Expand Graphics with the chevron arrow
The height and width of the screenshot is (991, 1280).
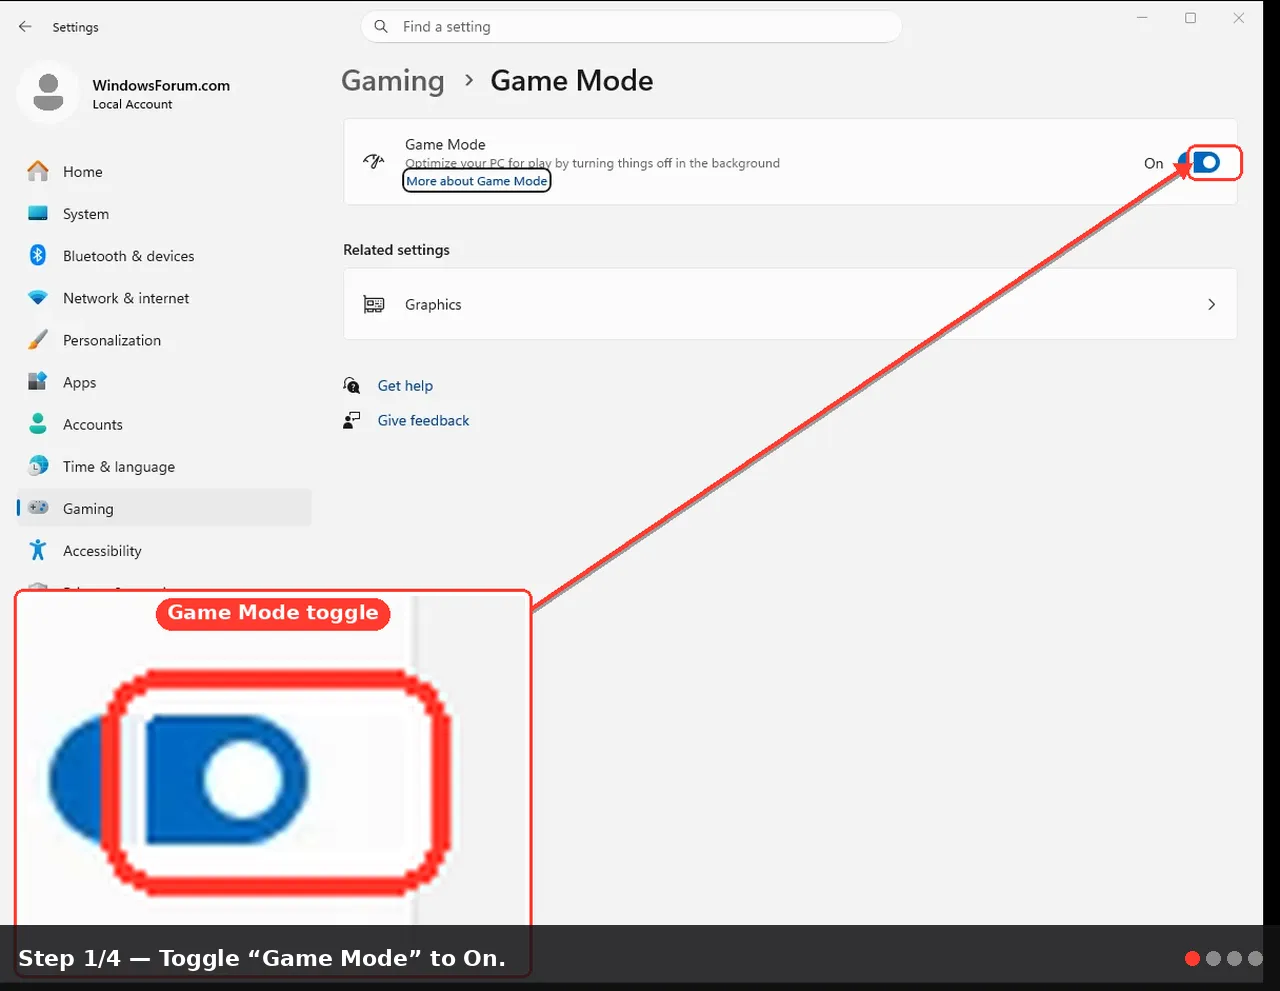[x=1211, y=304]
